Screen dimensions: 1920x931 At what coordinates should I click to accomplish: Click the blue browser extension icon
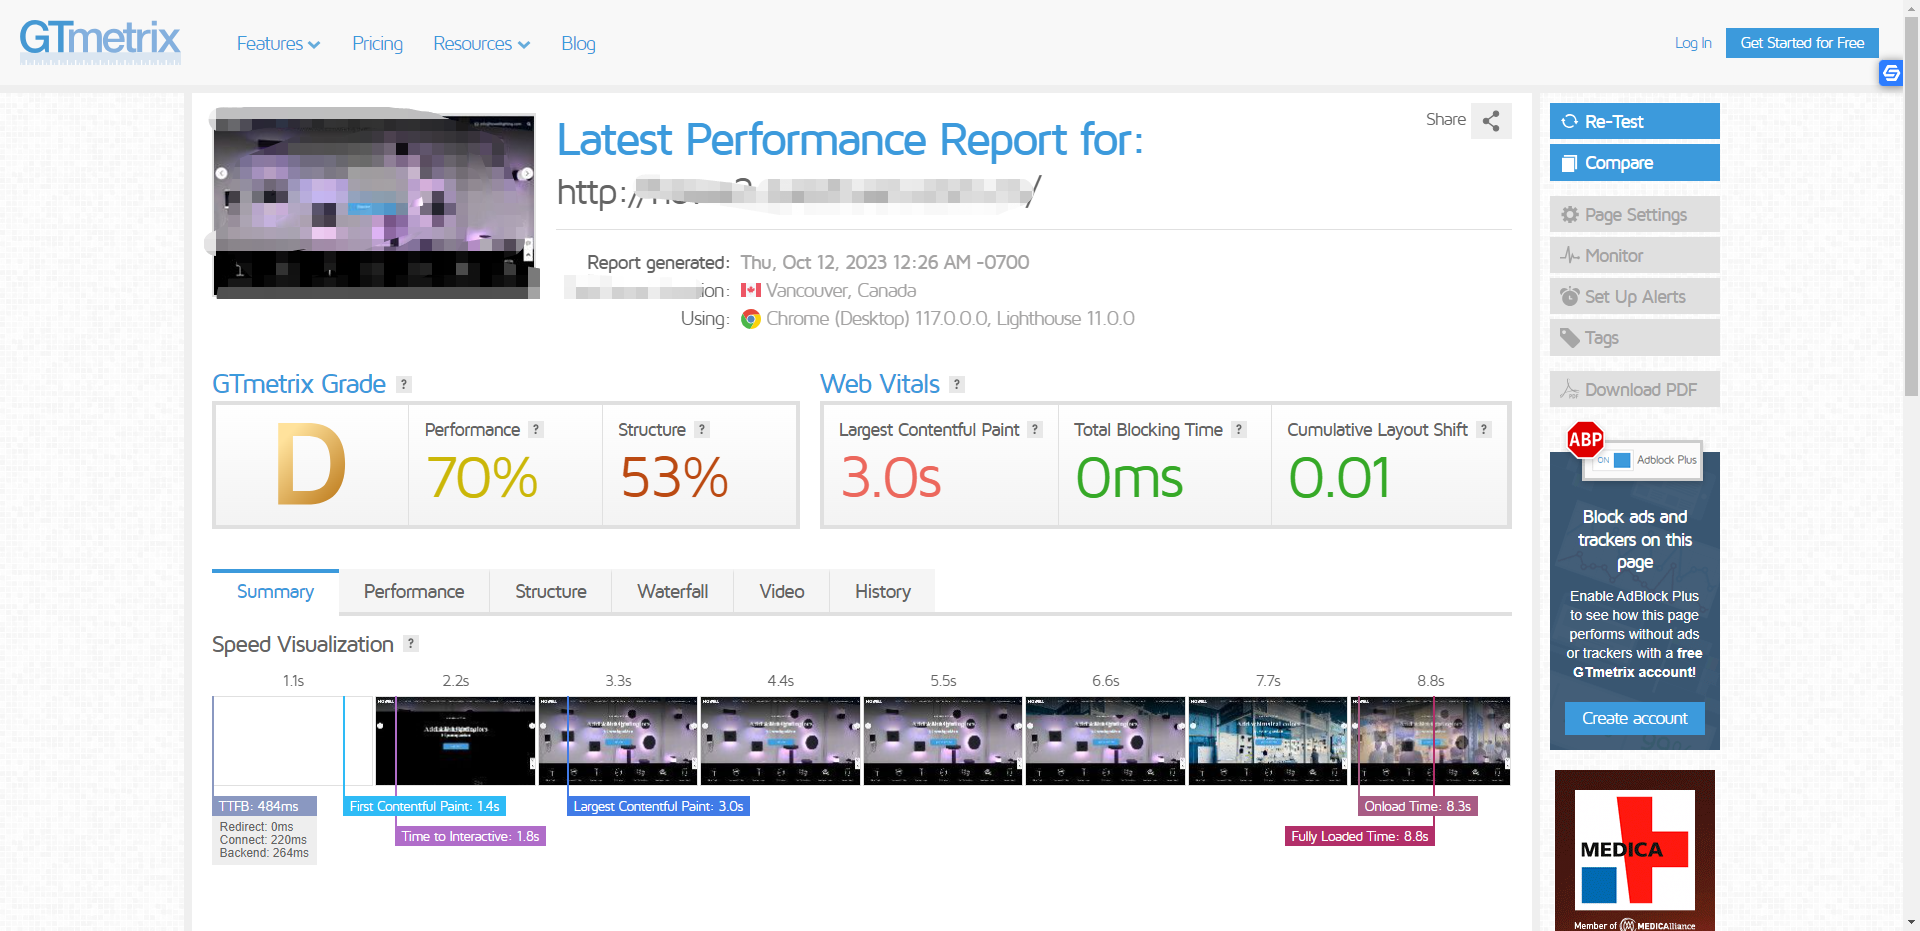tap(1890, 73)
